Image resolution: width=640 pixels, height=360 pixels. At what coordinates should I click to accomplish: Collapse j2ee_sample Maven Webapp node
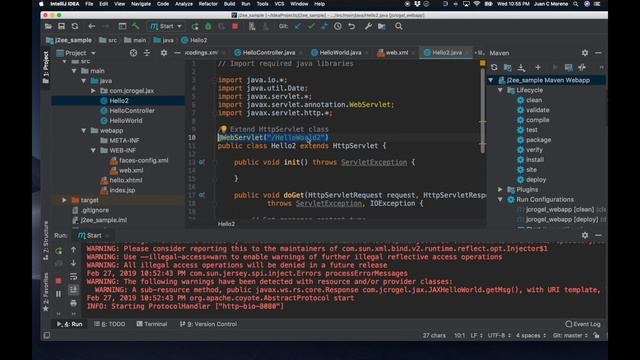click(491, 80)
